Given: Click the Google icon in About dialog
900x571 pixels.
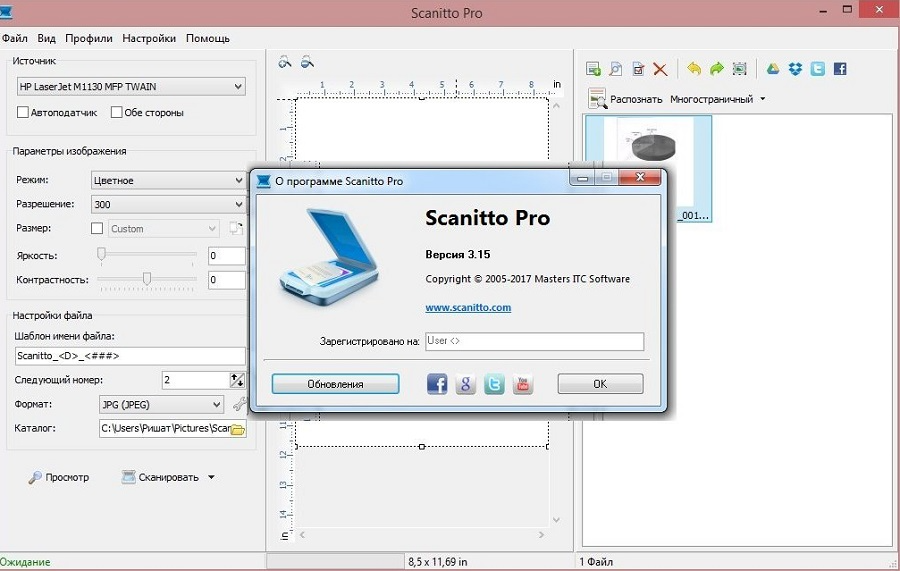Looking at the screenshot, I should [466, 384].
